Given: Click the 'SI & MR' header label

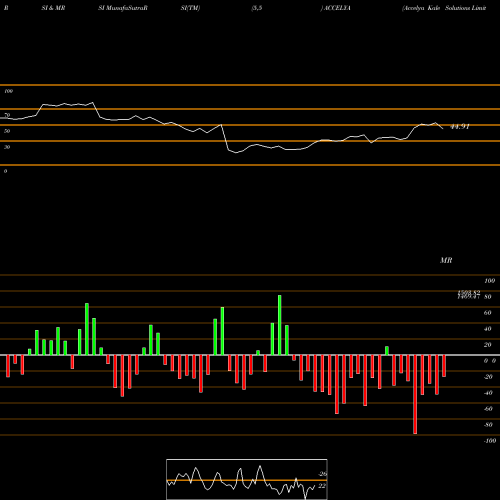Looking at the screenshot, I should (x=53, y=8).
